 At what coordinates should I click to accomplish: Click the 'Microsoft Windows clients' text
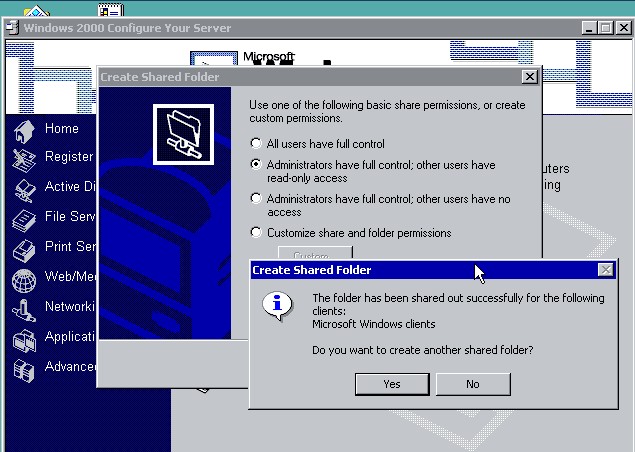coord(374,324)
